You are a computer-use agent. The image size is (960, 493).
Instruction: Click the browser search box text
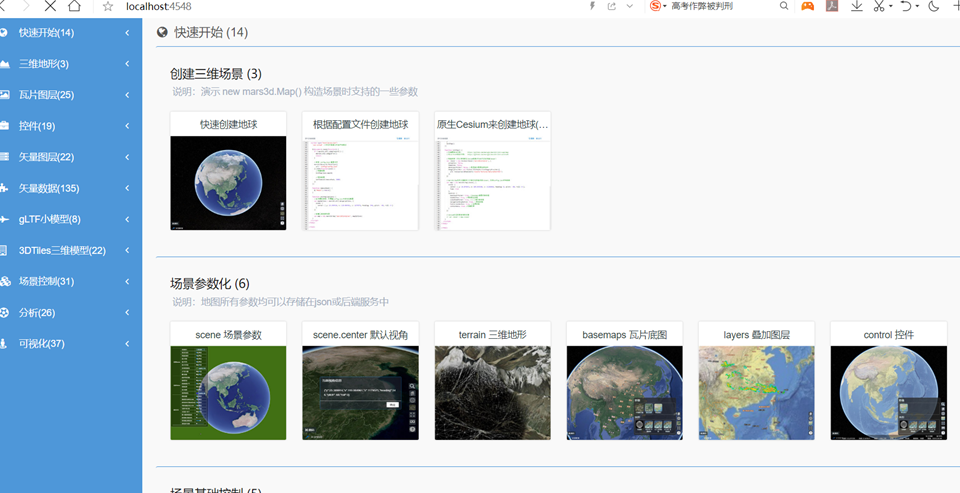702,6
